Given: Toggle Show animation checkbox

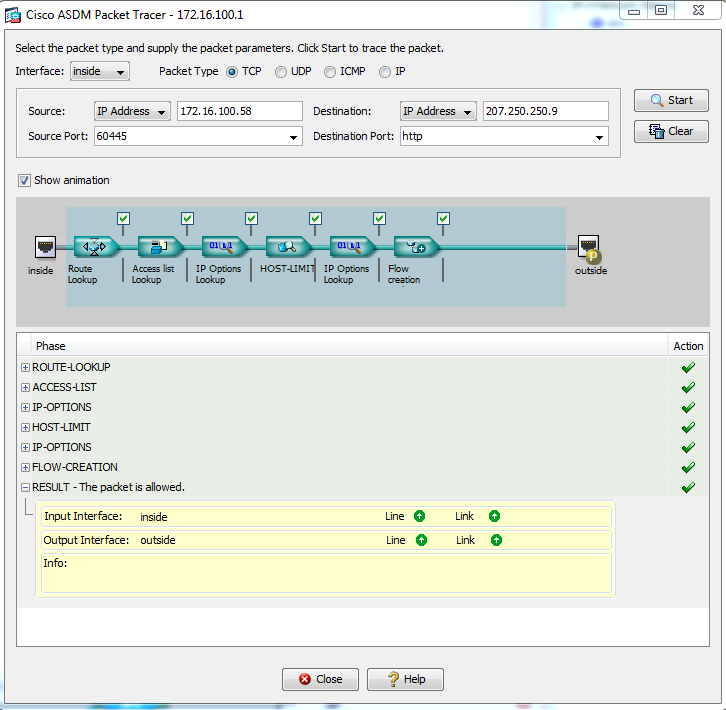Looking at the screenshot, I should click(24, 180).
